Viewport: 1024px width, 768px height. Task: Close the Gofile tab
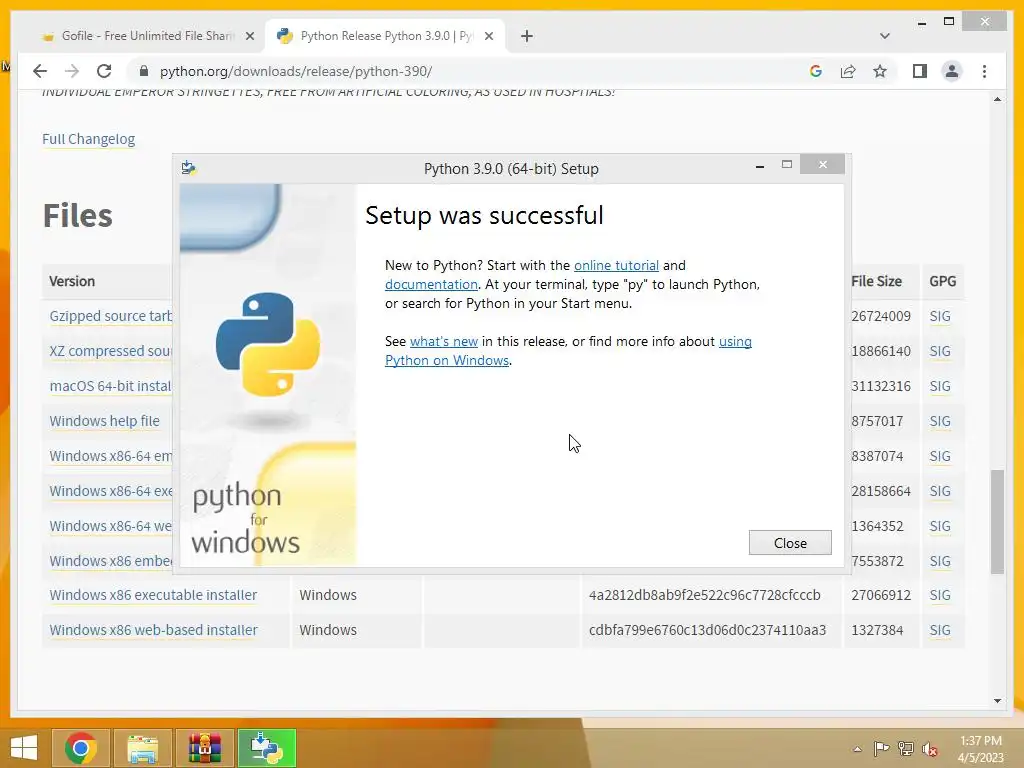[x=249, y=36]
